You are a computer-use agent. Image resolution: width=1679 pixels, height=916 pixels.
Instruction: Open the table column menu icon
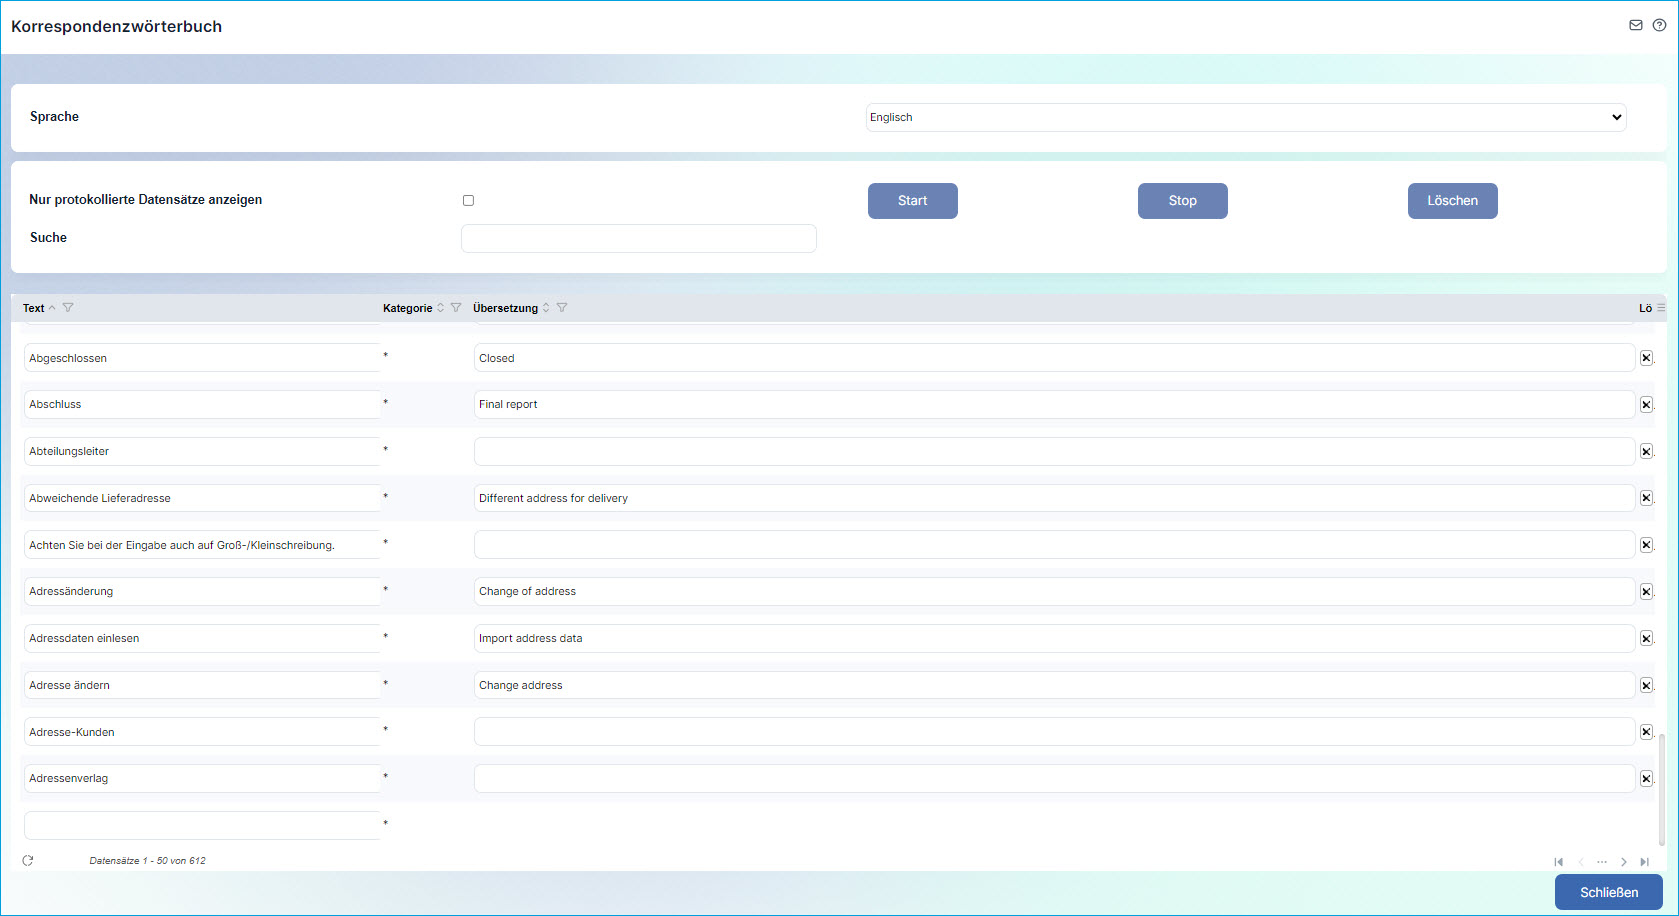click(x=1661, y=308)
